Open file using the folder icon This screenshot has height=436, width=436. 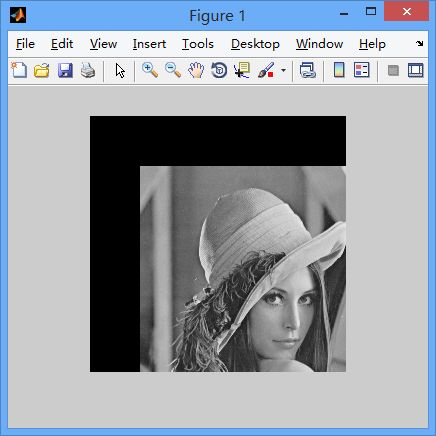pos(42,71)
